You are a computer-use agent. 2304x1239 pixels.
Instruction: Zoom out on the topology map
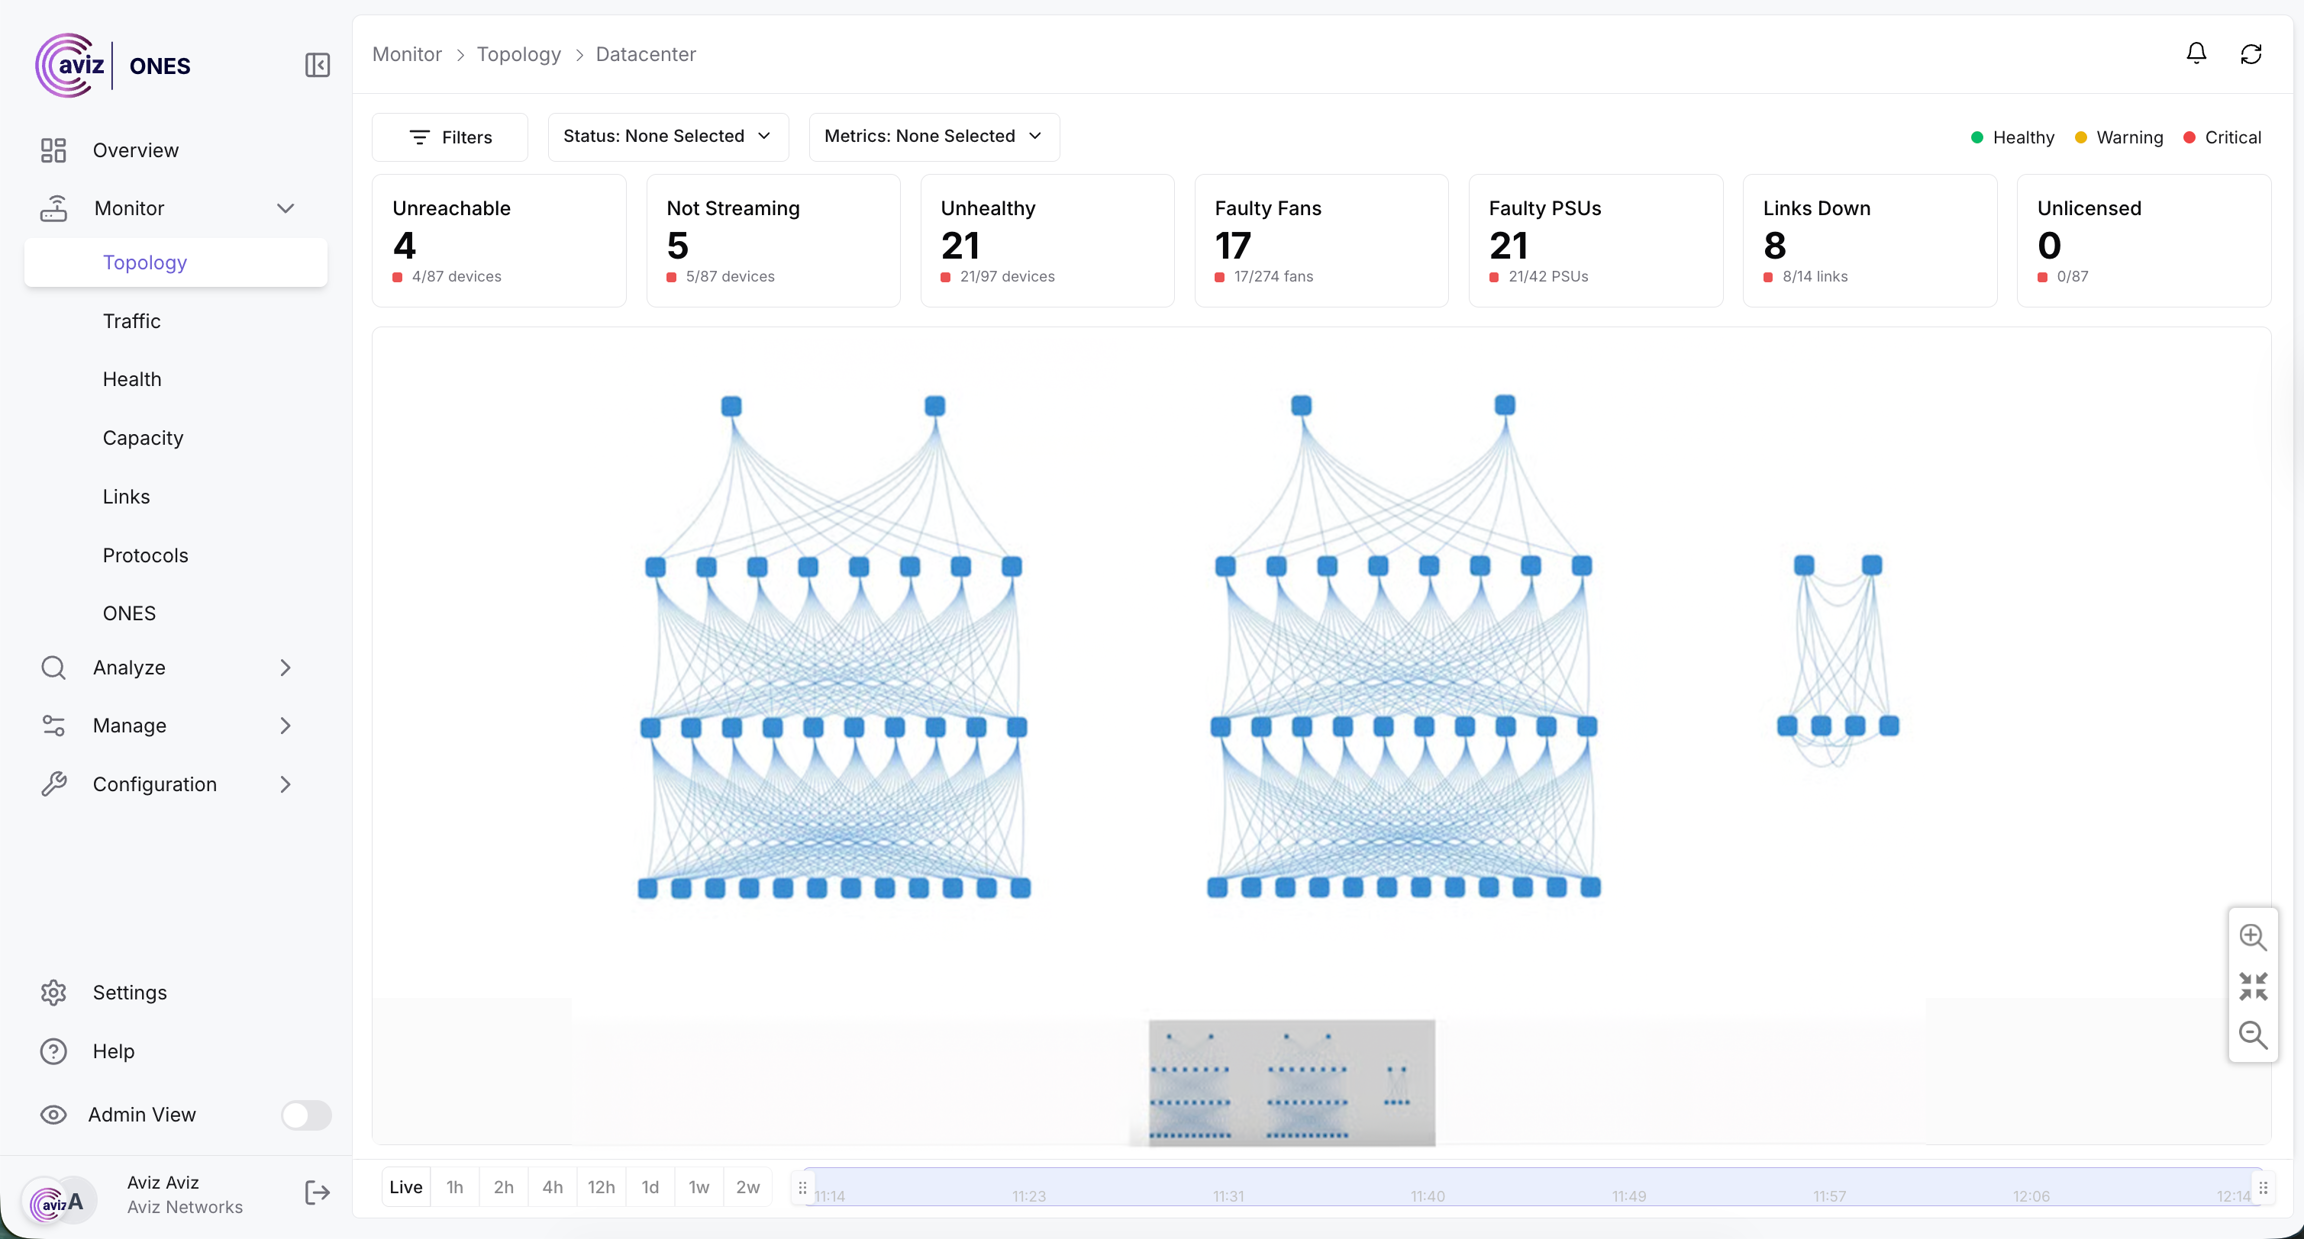(2252, 1034)
